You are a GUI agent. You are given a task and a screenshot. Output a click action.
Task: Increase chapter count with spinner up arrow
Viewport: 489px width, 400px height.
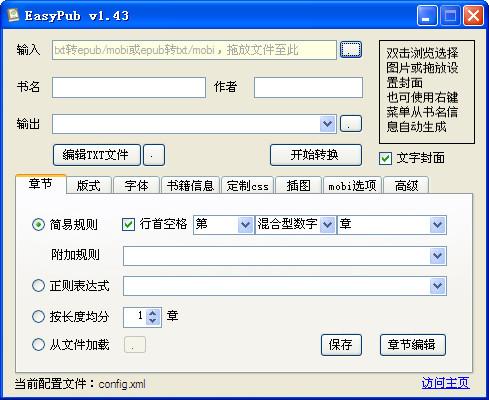coord(153,313)
